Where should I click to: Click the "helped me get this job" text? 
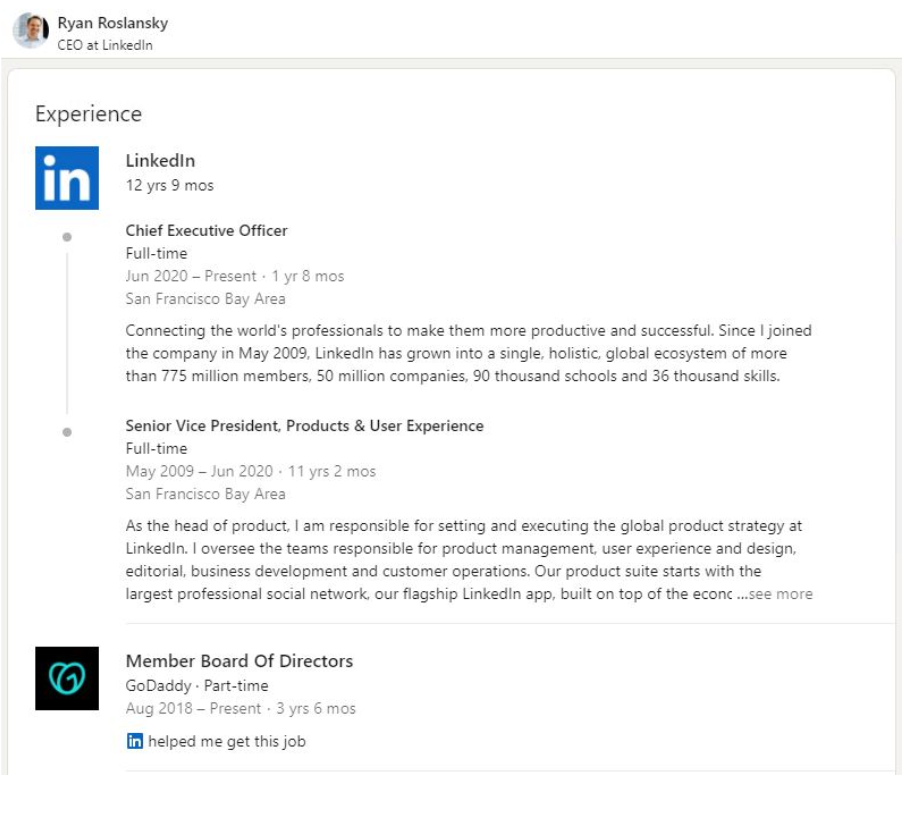(227, 742)
